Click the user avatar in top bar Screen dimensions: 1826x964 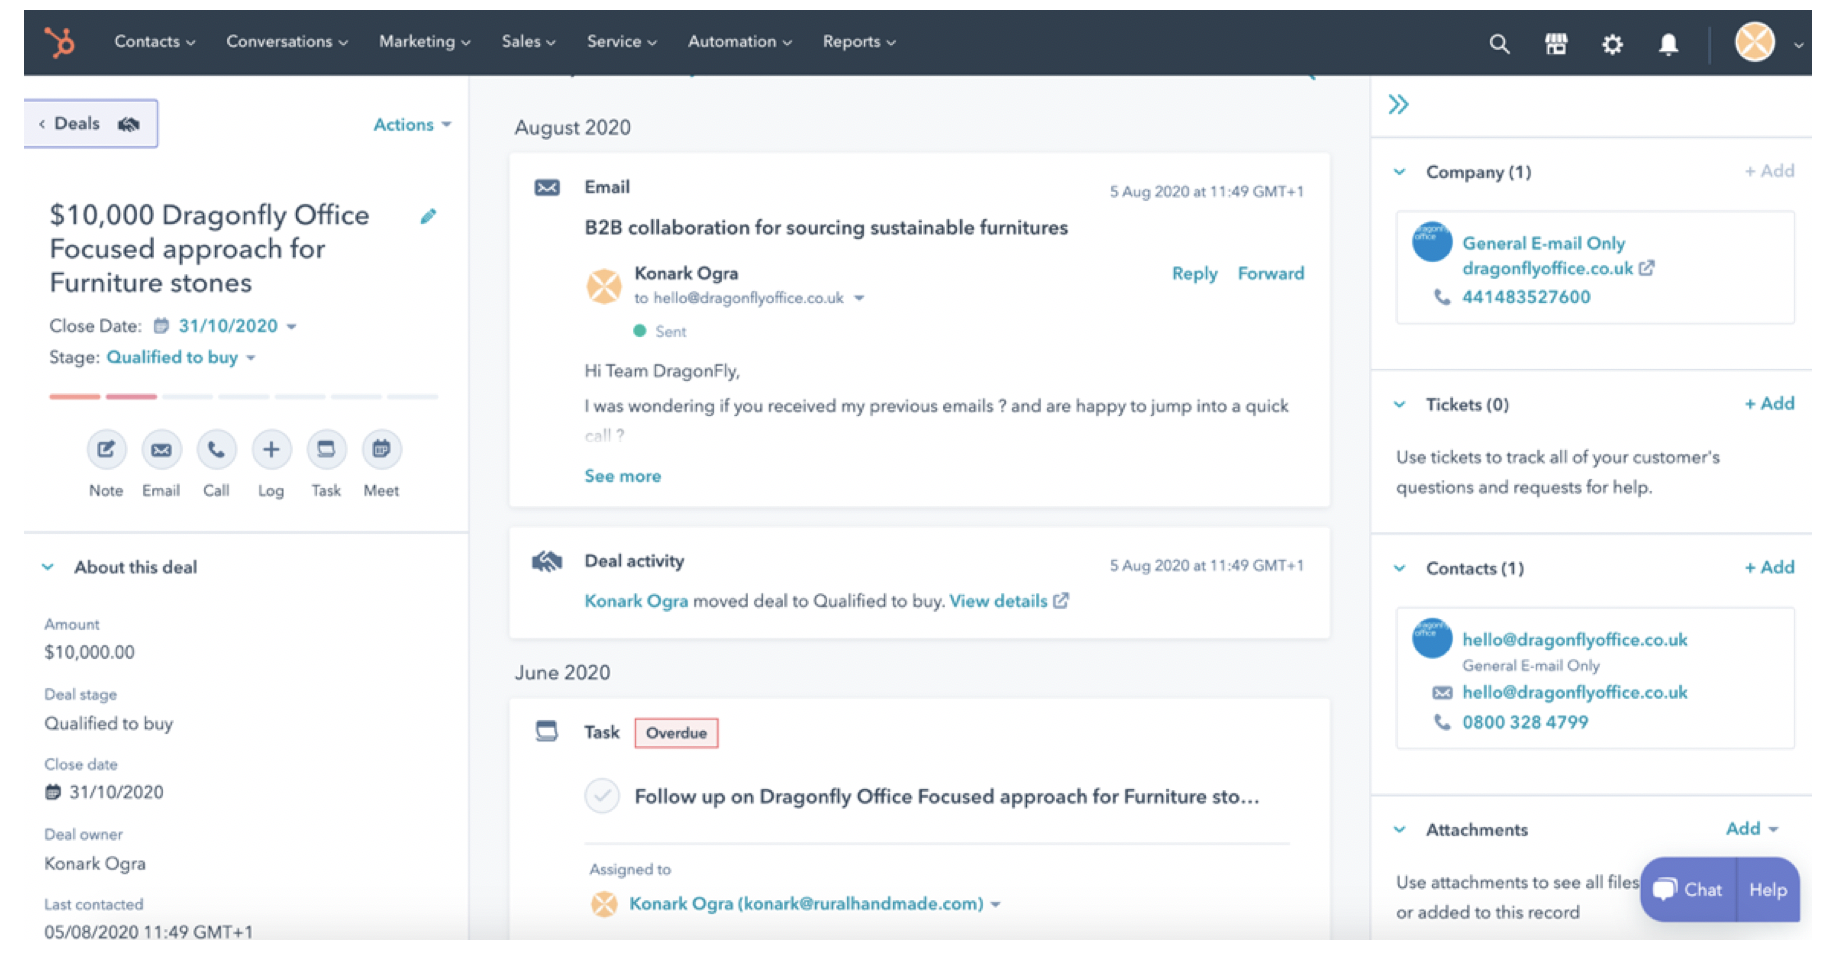click(1754, 42)
